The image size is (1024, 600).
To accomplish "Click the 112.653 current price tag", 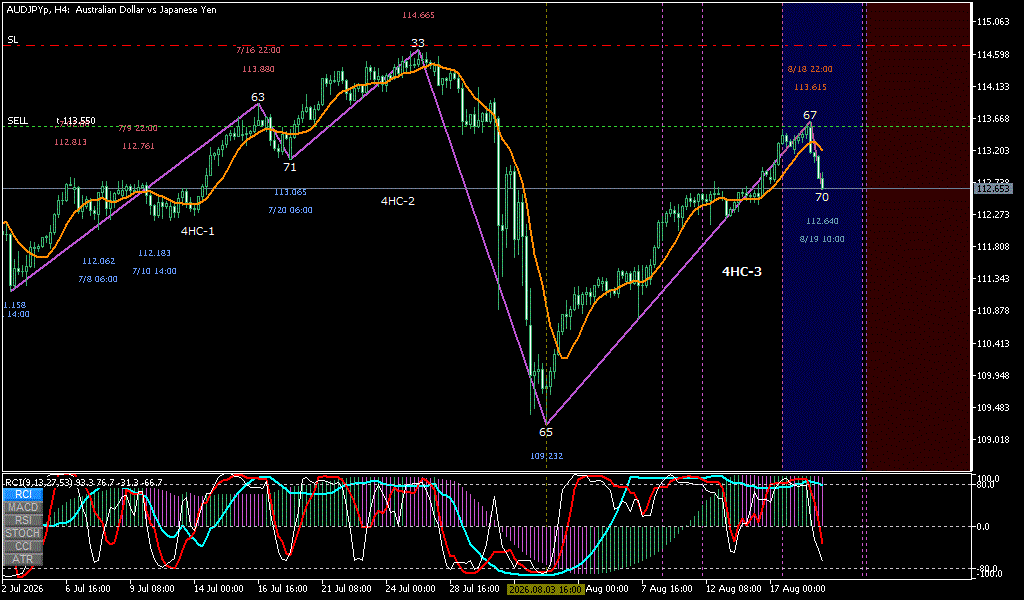I will tap(993, 189).
